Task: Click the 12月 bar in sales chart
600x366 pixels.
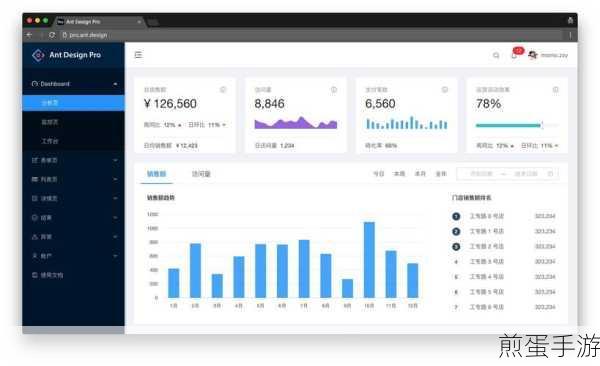Action: click(x=413, y=281)
